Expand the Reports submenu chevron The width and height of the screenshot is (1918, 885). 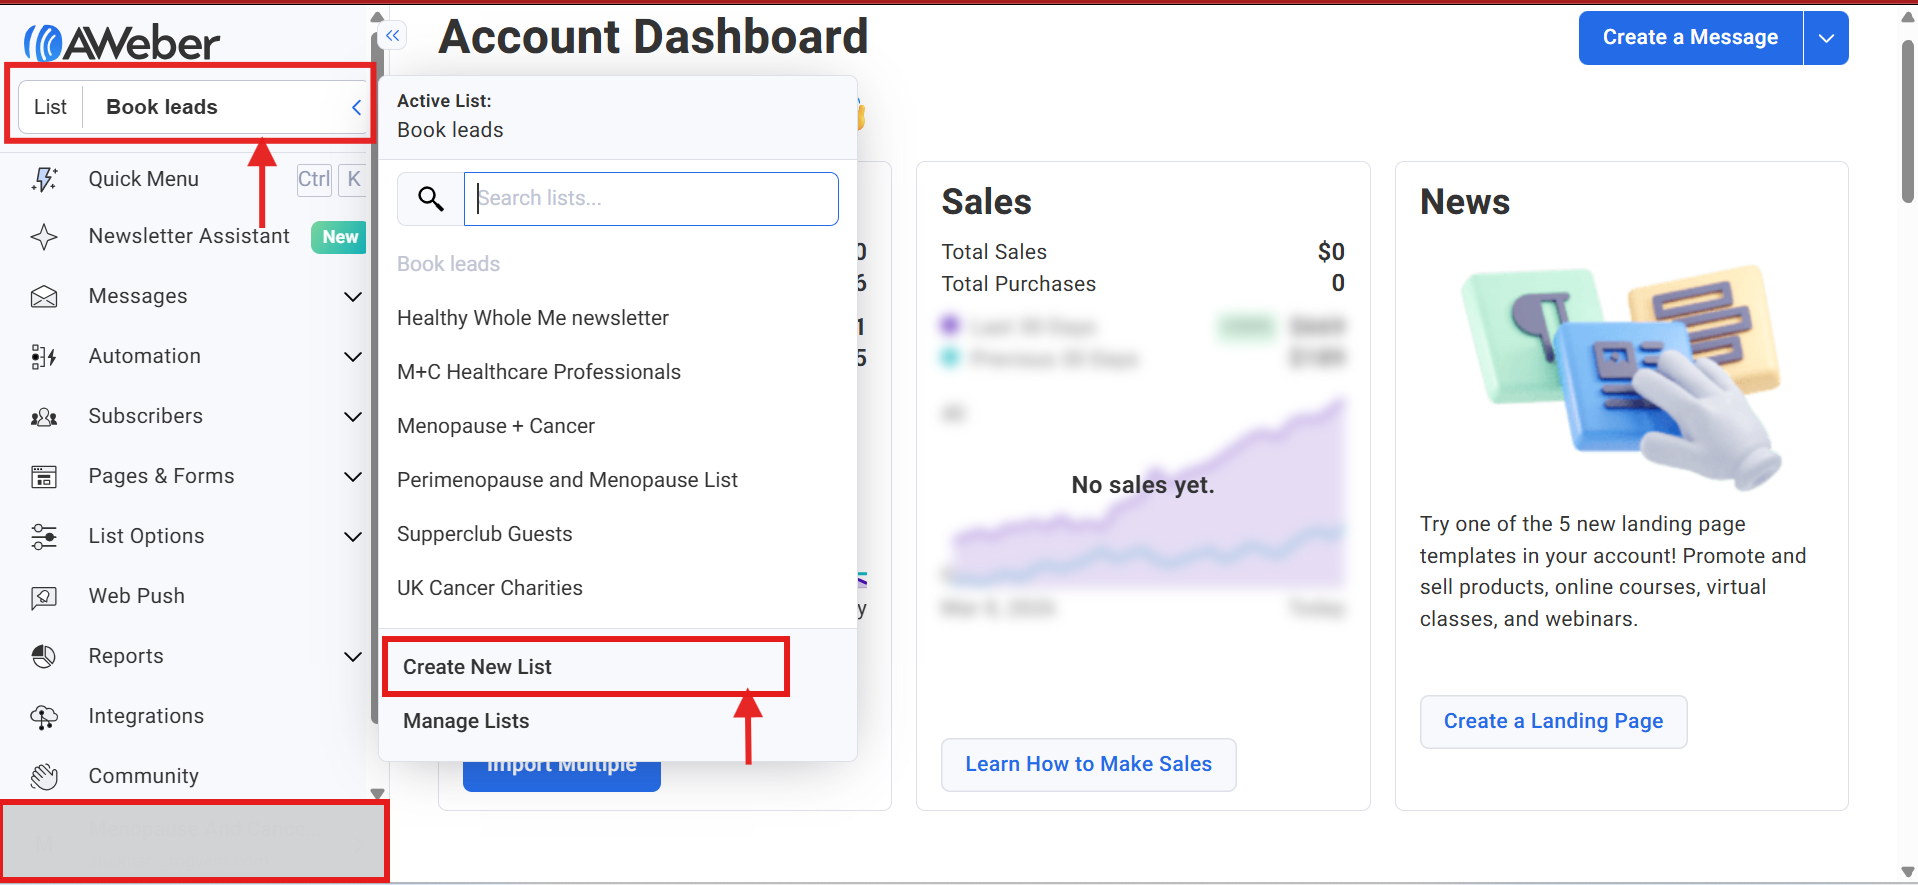(353, 657)
